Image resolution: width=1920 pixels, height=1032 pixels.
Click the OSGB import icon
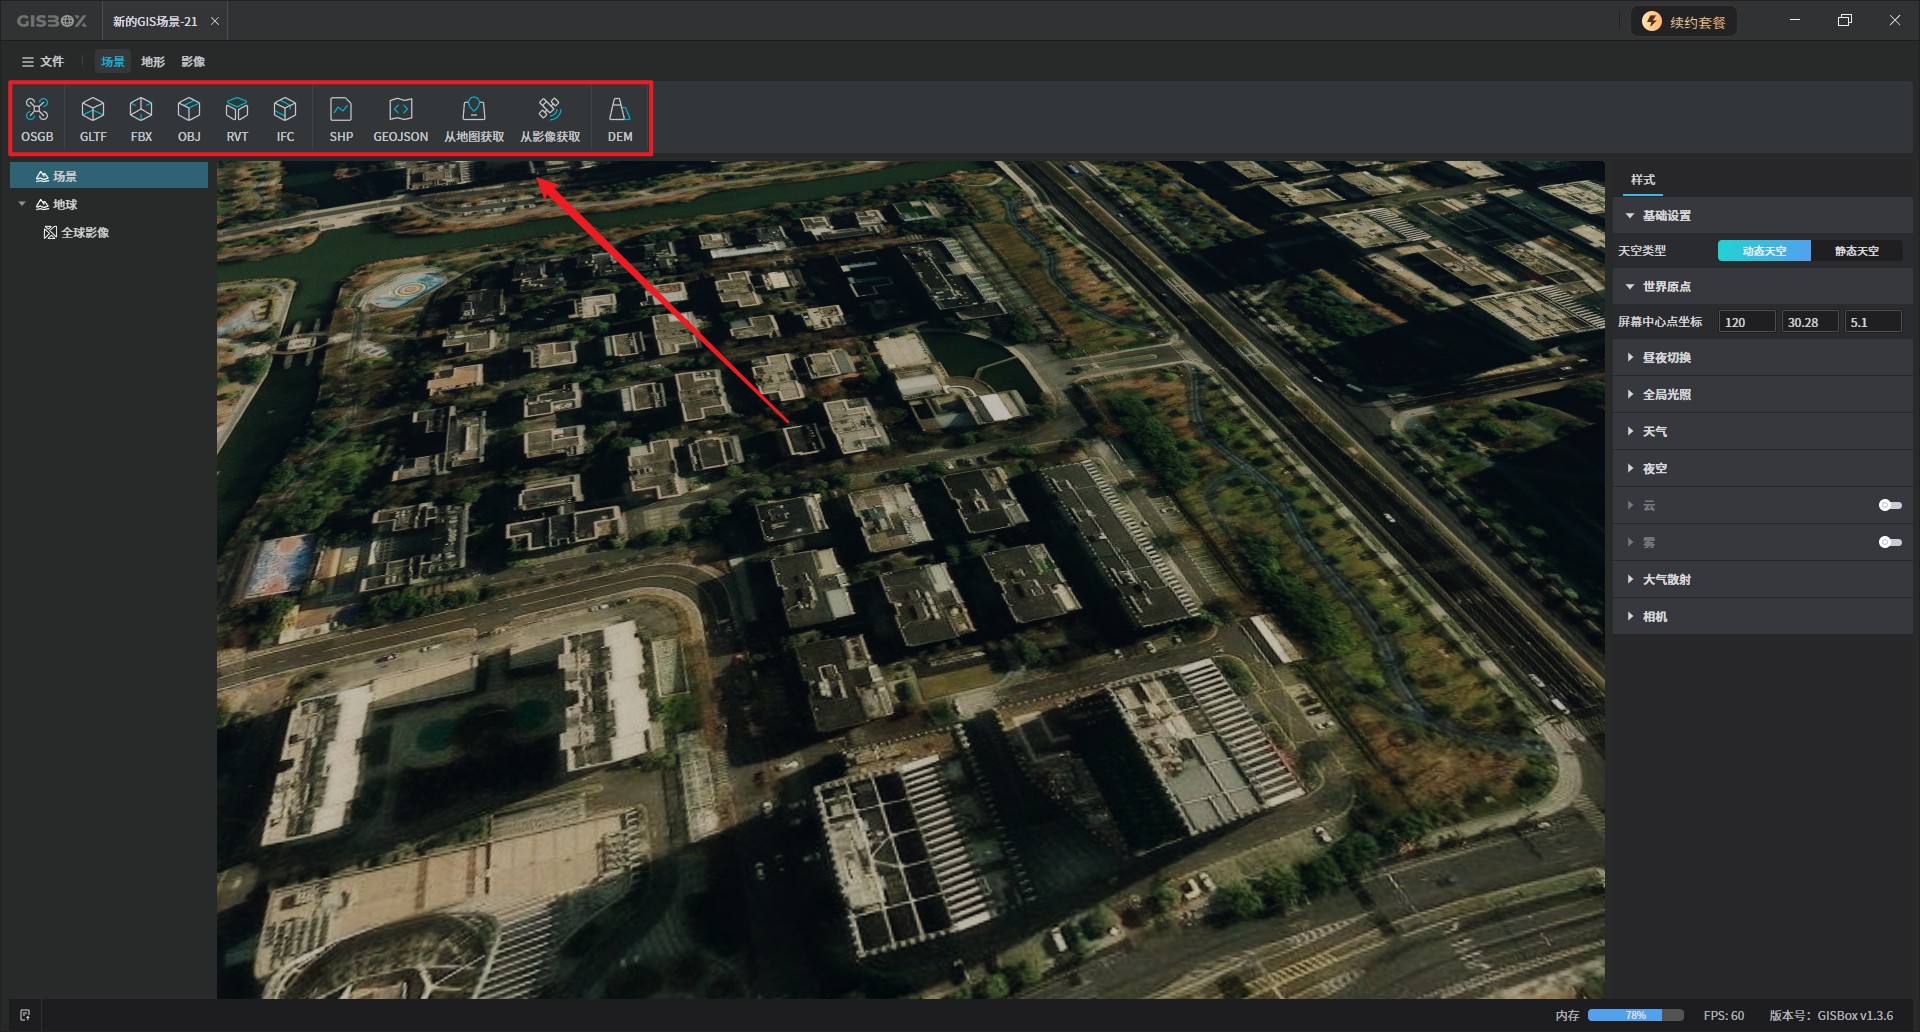pyautogui.click(x=37, y=118)
